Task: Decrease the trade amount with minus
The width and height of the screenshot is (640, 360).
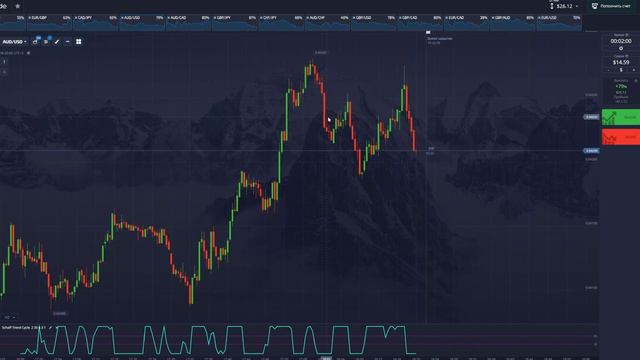Action: point(609,70)
